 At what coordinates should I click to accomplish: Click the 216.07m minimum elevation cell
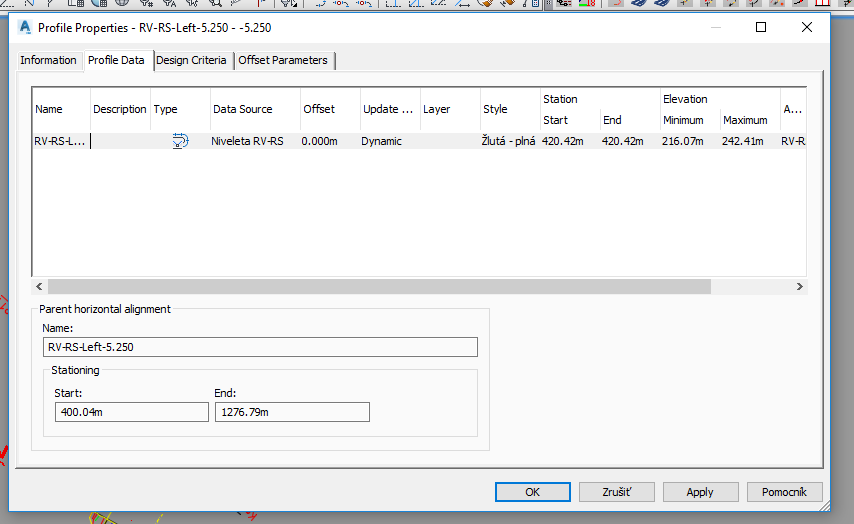pyautogui.click(x=690, y=141)
